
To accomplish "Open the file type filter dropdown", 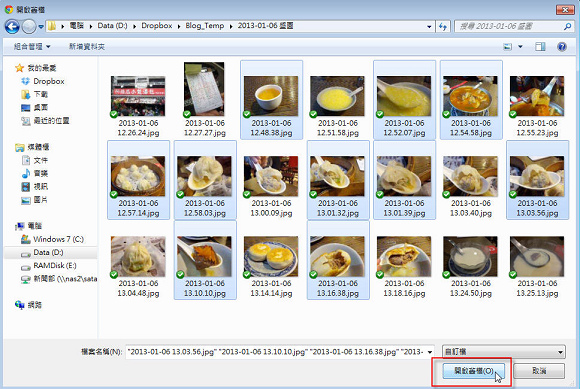I will tap(504, 352).
